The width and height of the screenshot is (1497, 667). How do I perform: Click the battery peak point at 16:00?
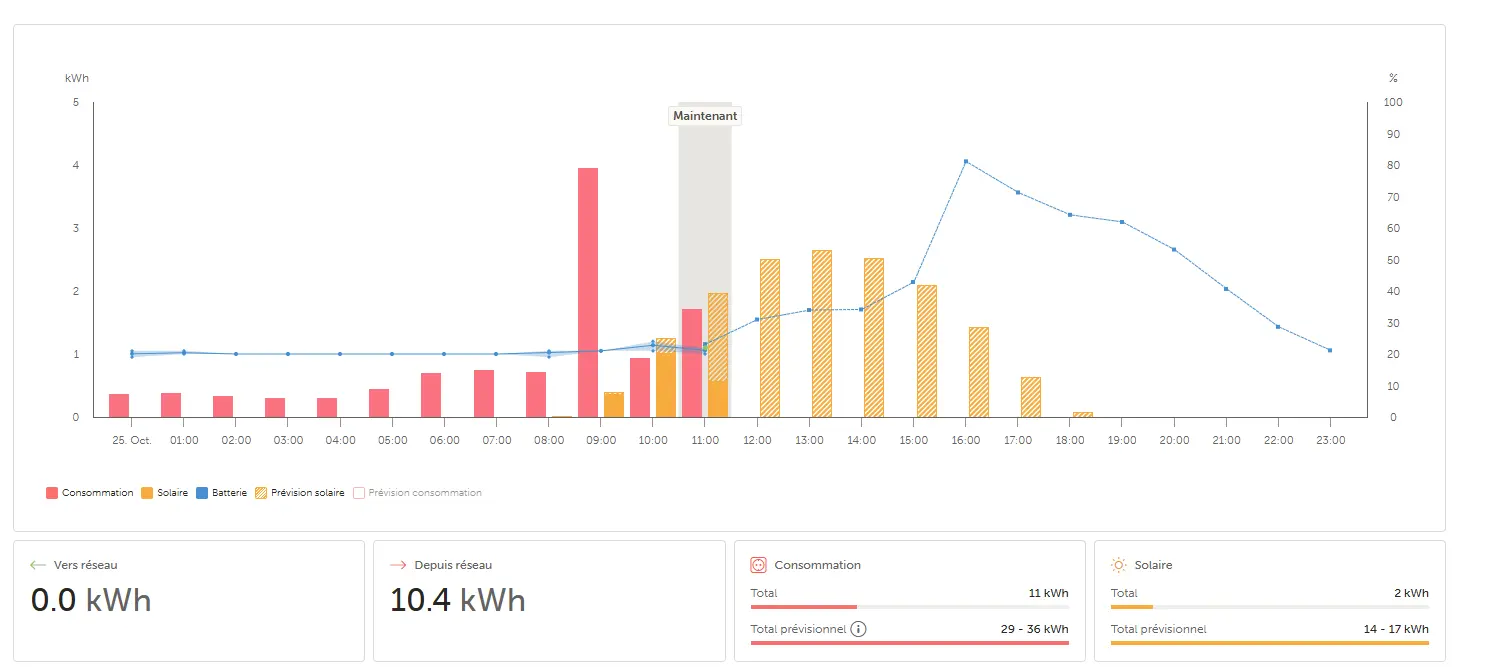966,161
